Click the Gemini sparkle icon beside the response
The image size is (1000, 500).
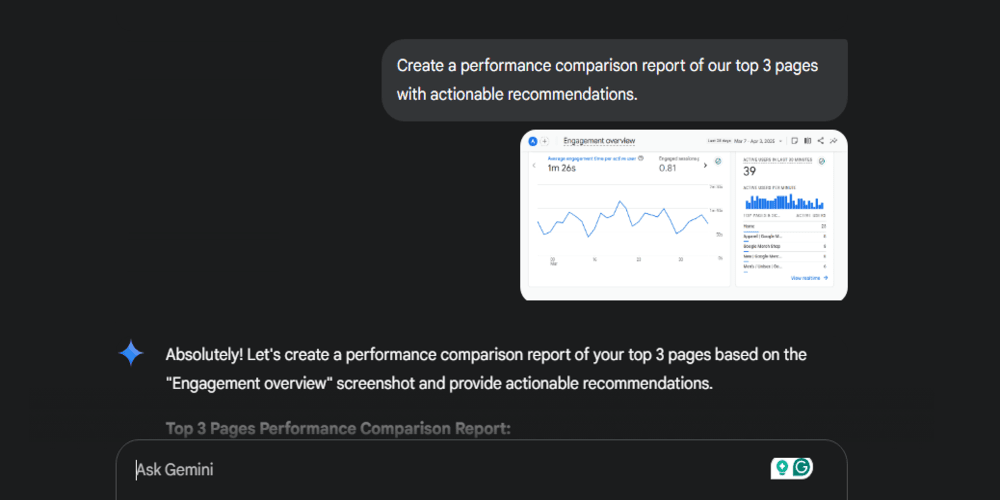(131, 354)
